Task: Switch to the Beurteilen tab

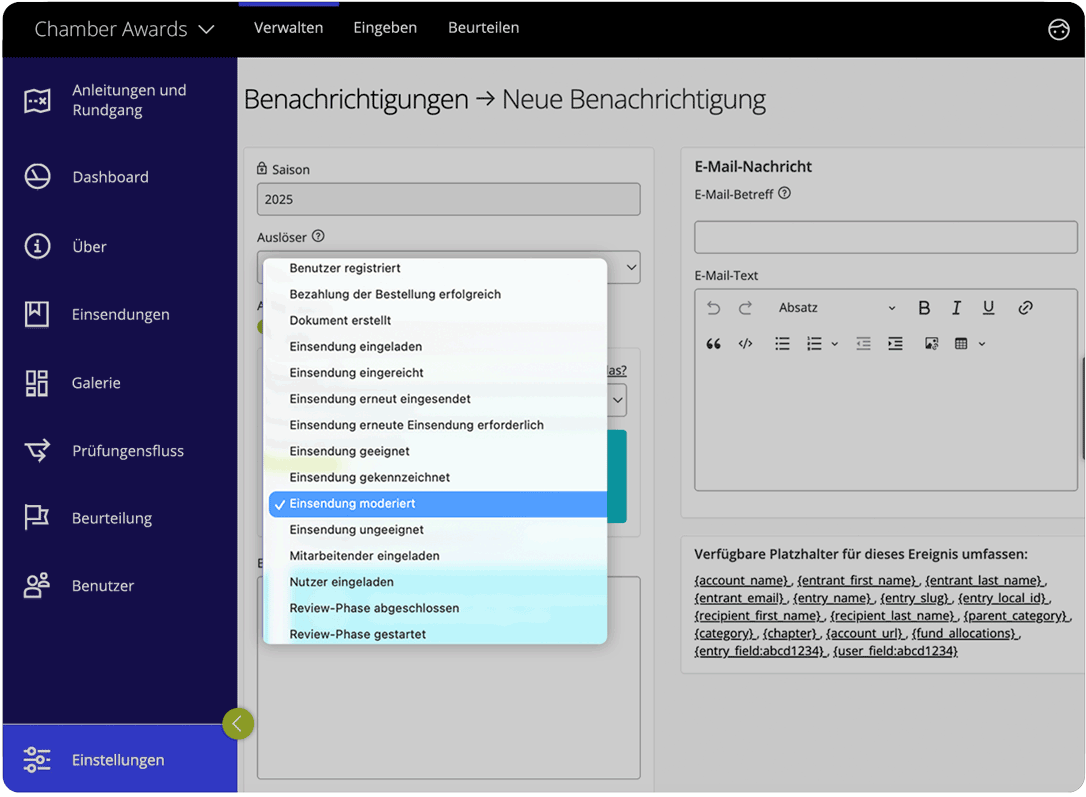Action: coord(483,28)
